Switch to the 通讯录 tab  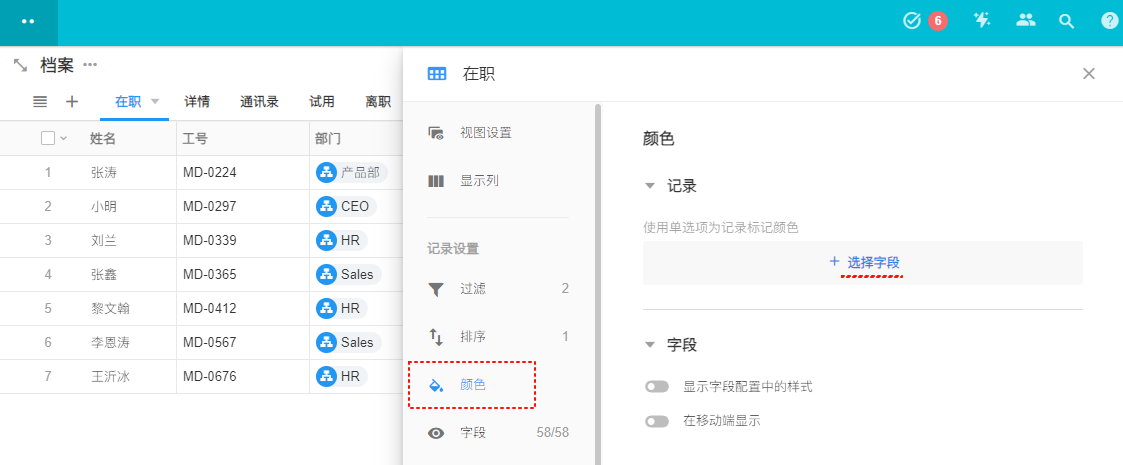pos(259,102)
